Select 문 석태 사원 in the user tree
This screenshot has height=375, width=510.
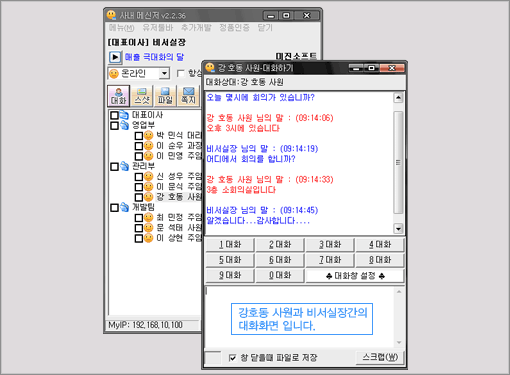point(179,228)
